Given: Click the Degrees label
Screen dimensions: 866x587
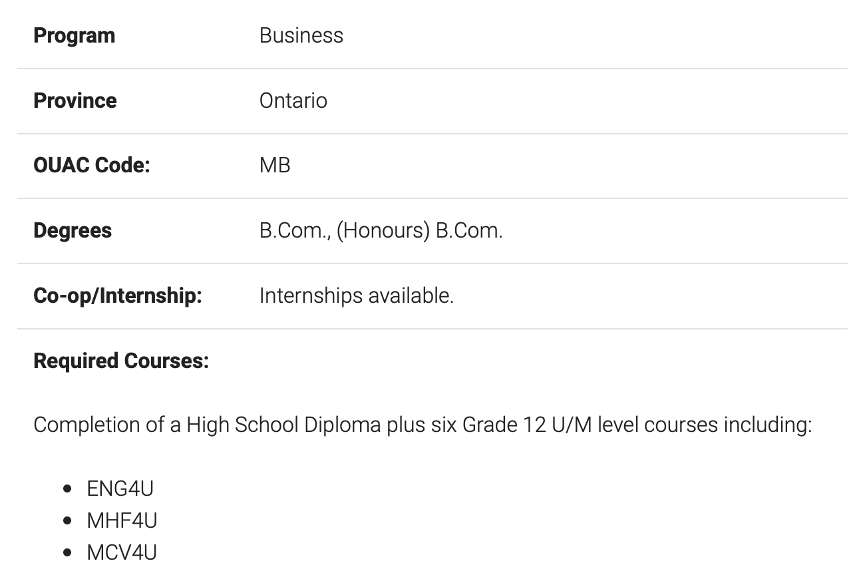Looking at the screenshot, I should 72,231.
